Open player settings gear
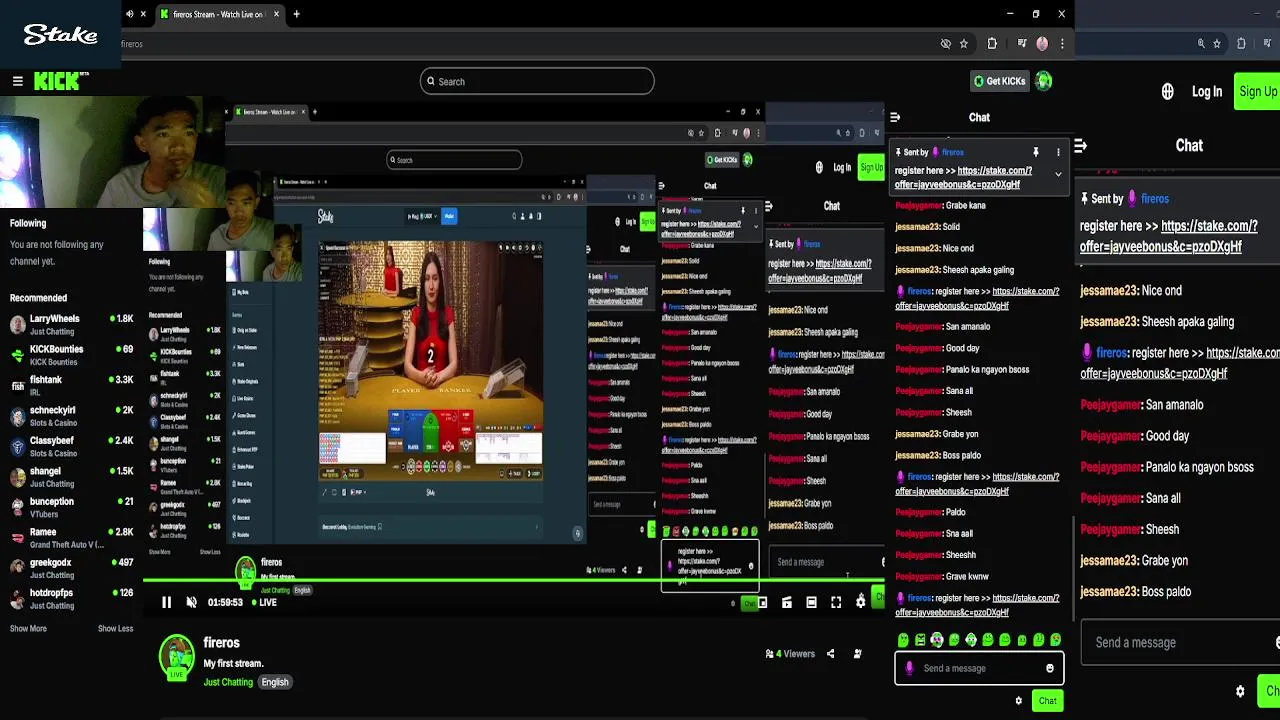This screenshot has height=720, width=1280. pyautogui.click(x=860, y=602)
